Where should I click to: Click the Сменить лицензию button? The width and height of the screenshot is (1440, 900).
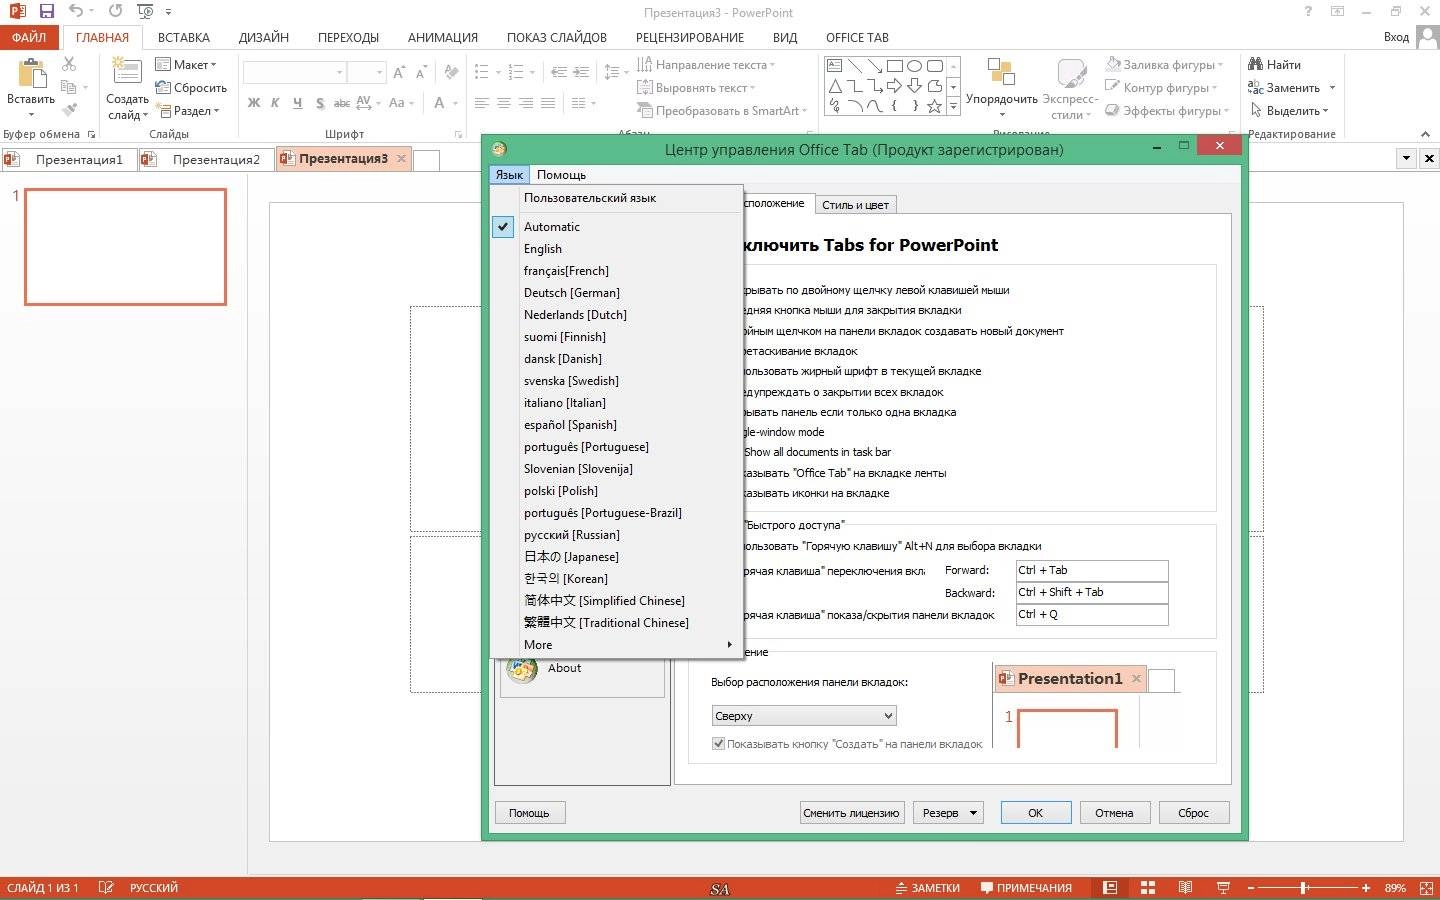[x=852, y=813]
